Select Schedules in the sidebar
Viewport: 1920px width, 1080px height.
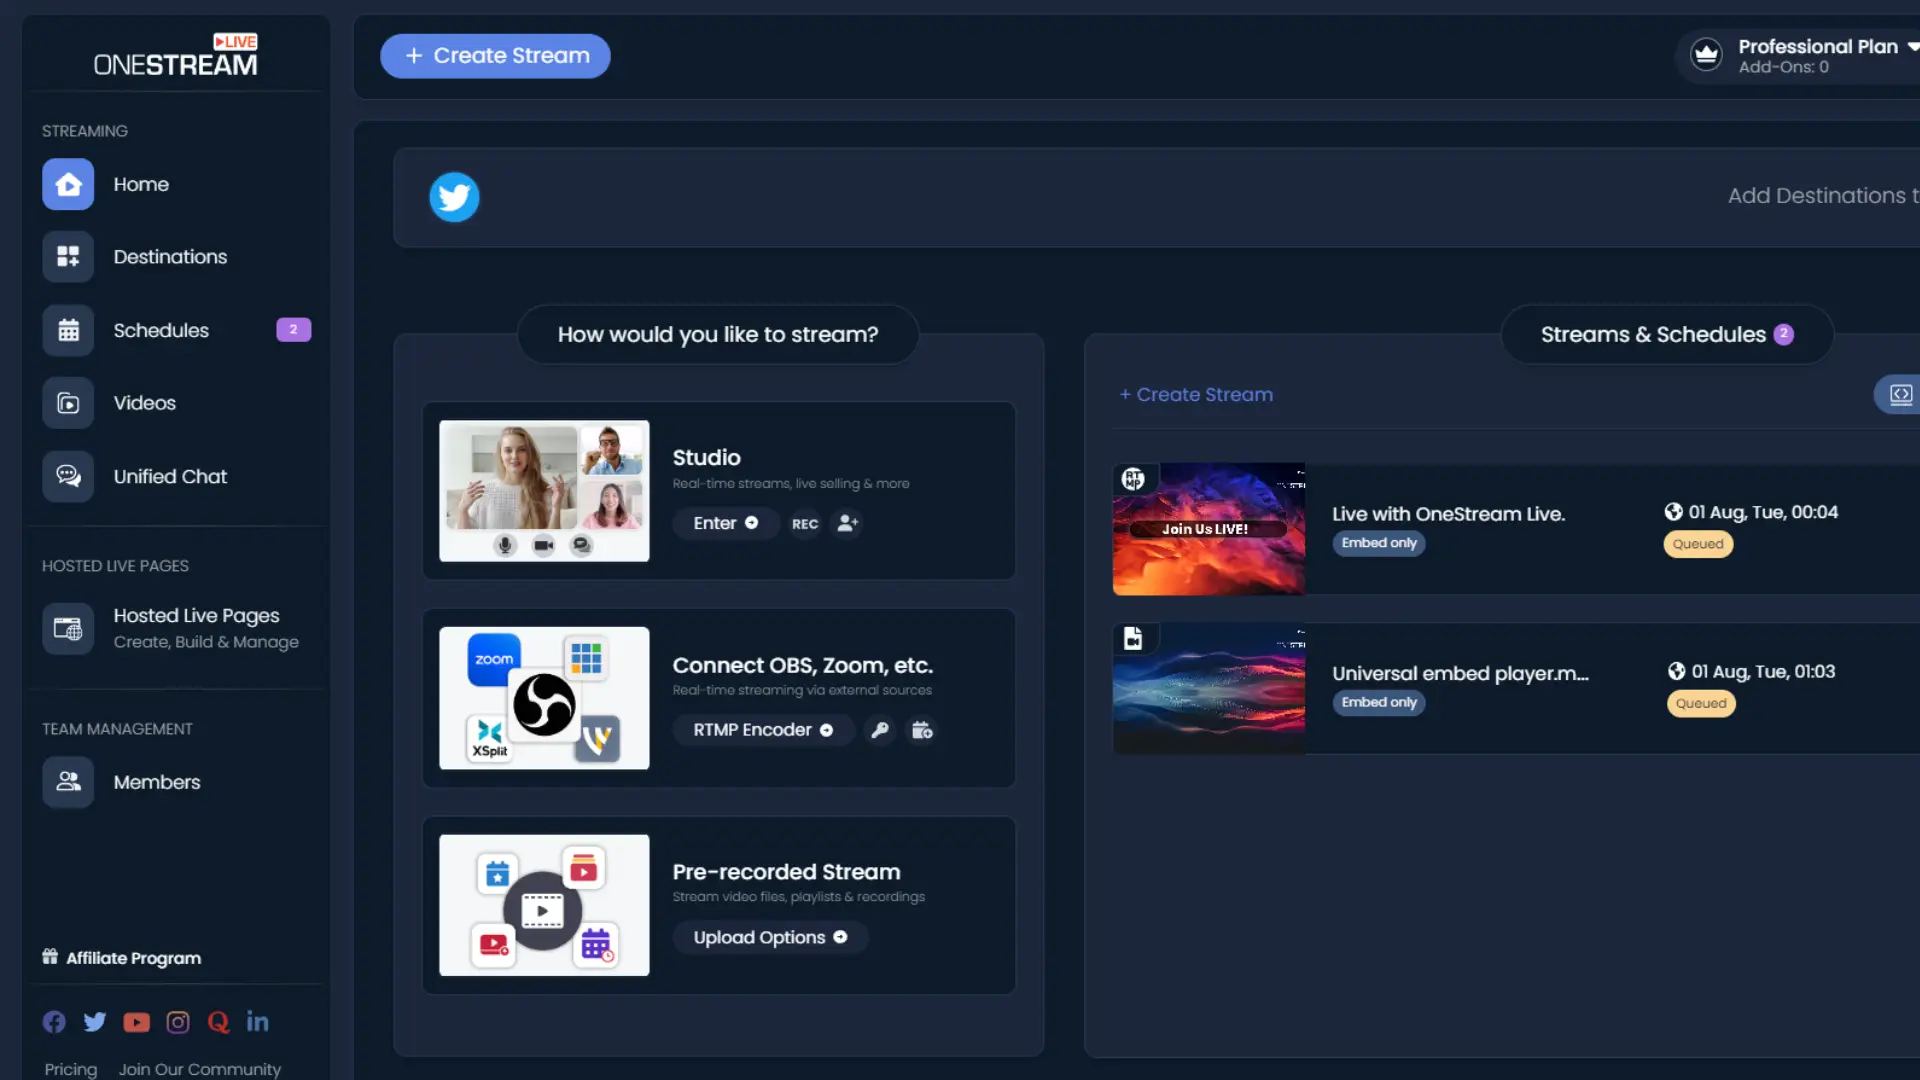[x=161, y=330]
